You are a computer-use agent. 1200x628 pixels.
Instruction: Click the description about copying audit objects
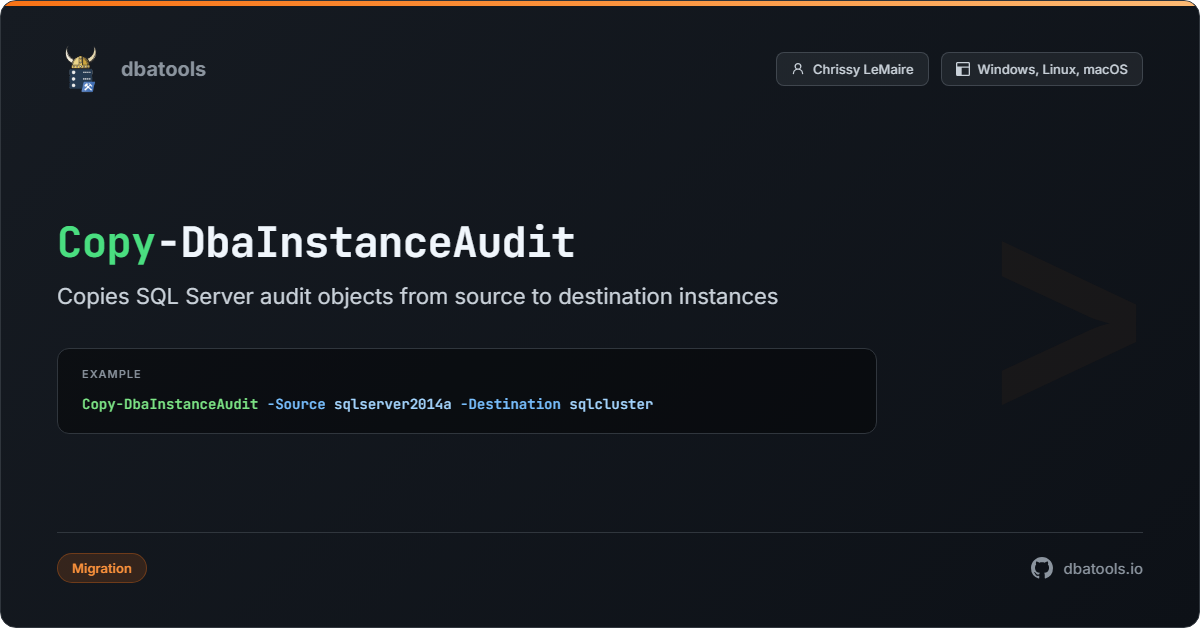(x=418, y=296)
